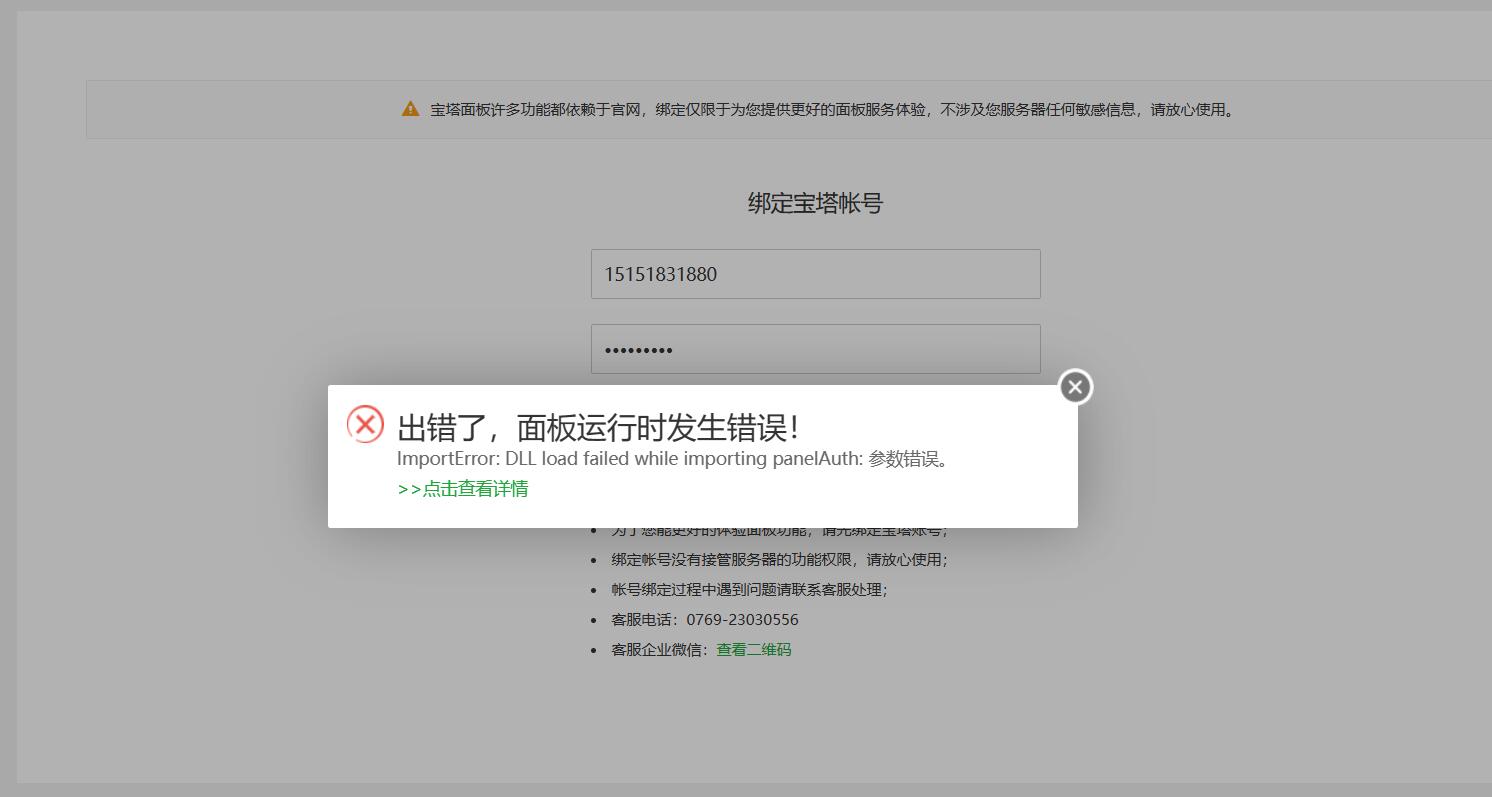Click the '客服电话：0769-23030556' line

[x=705, y=620]
